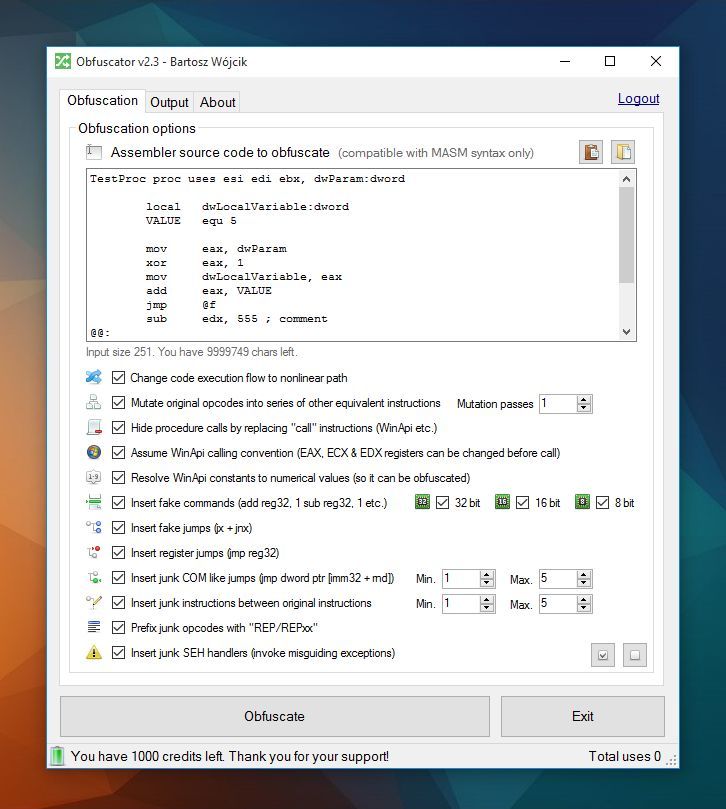Click the select all options checkmark button
The image size is (726, 809).
point(602,655)
